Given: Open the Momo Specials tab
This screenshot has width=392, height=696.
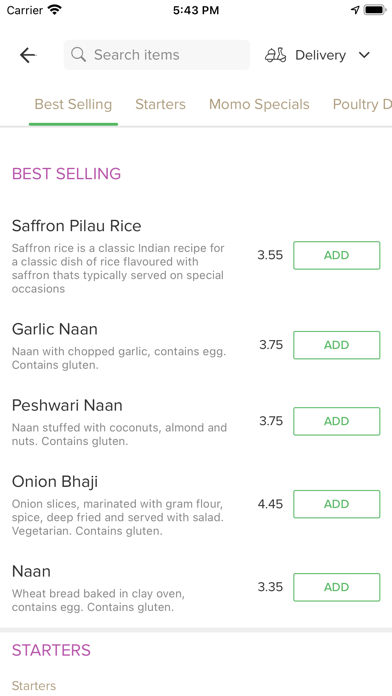Looking at the screenshot, I should [x=259, y=104].
